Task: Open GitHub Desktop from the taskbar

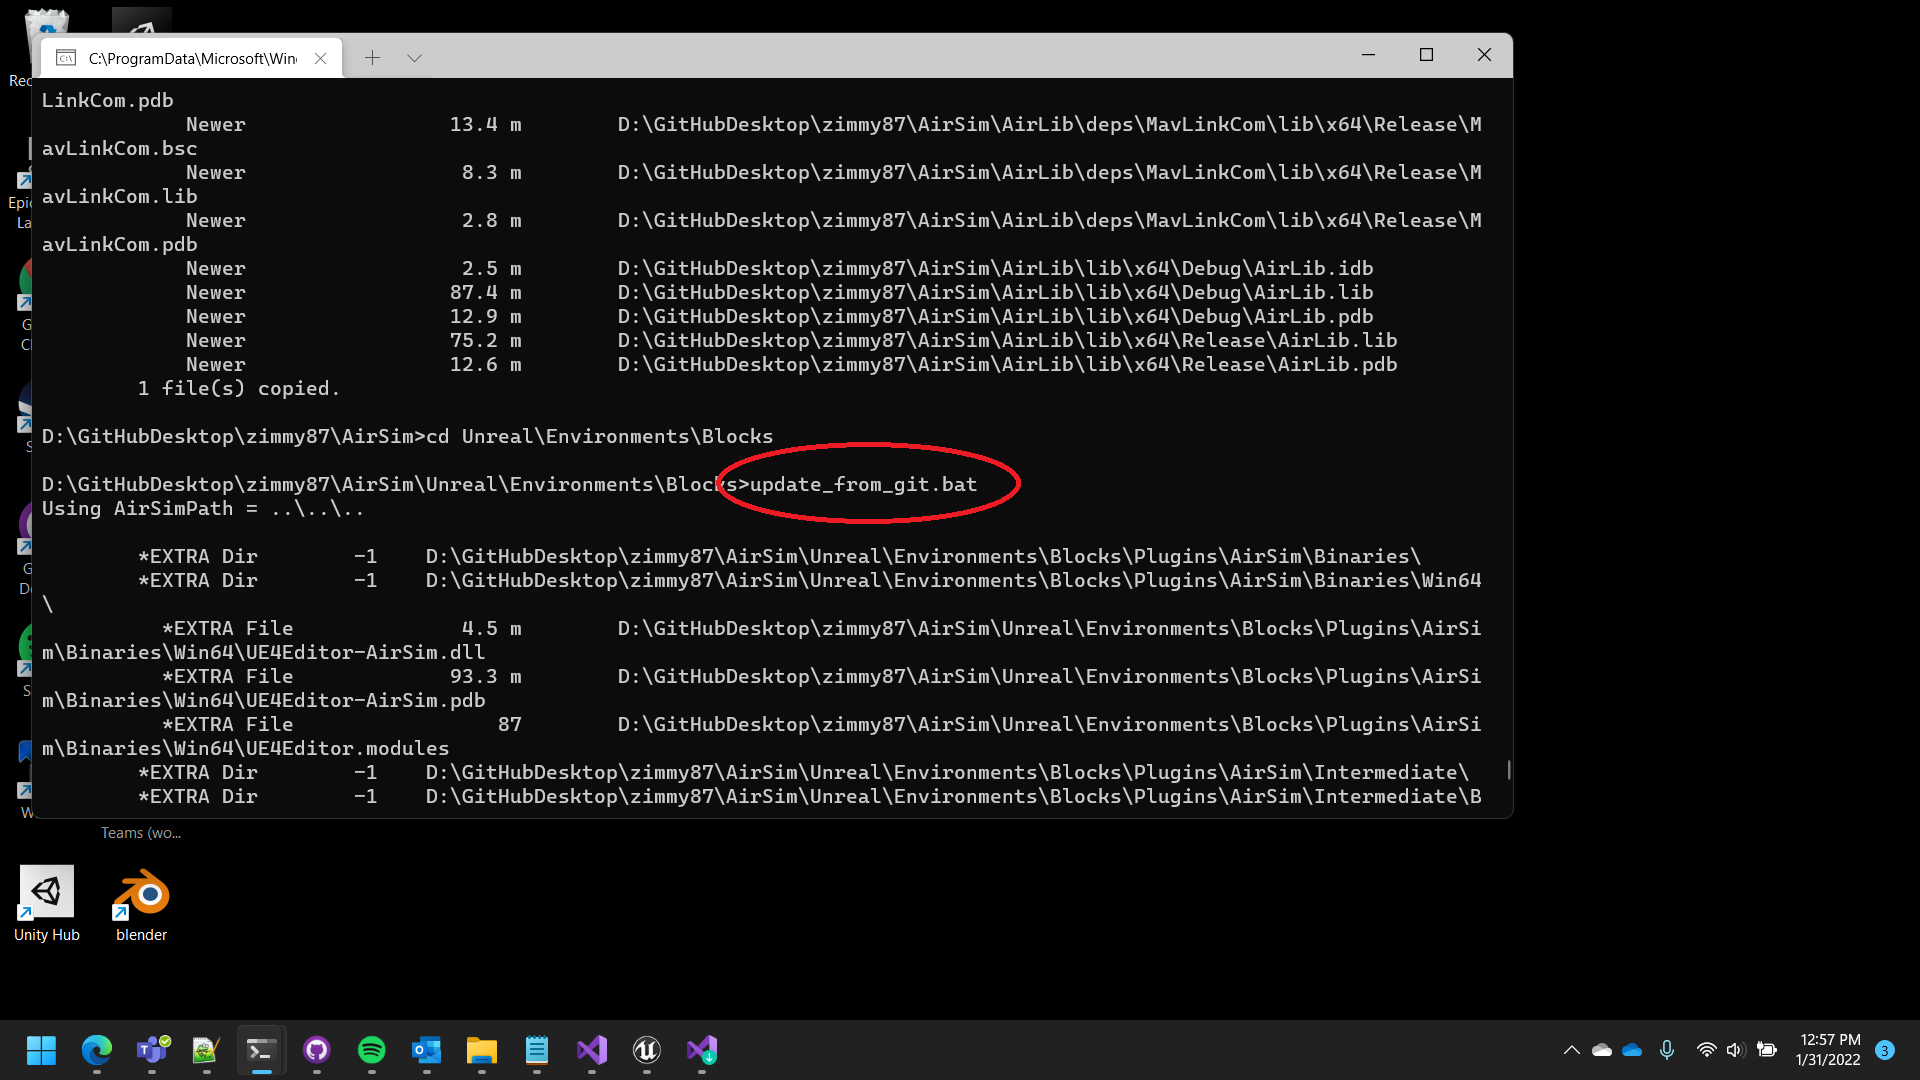Action: tap(317, 1051)
